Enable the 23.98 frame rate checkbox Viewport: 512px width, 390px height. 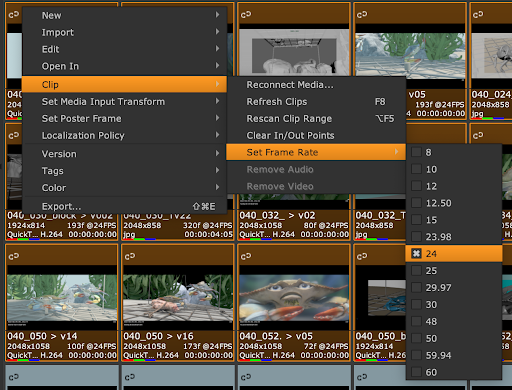[x=416, y=237]
